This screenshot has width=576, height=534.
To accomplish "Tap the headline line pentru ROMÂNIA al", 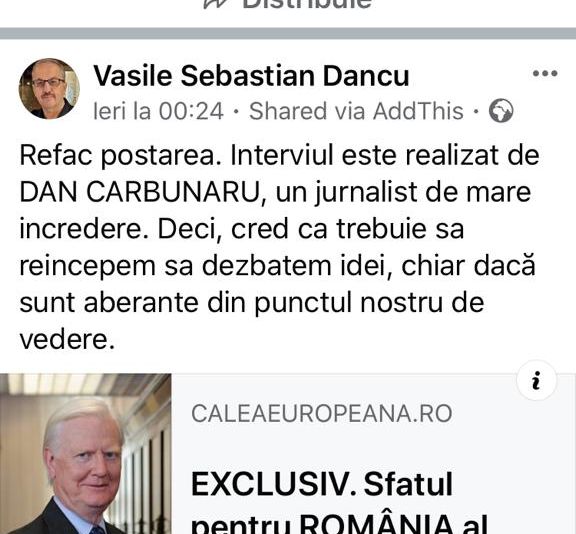I will 340,524.
